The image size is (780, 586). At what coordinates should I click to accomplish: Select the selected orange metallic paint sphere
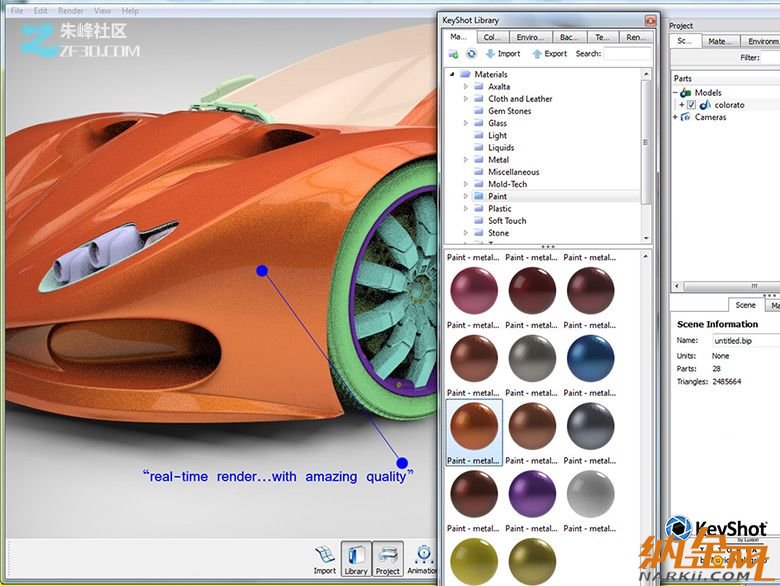(x=474, y=426)
